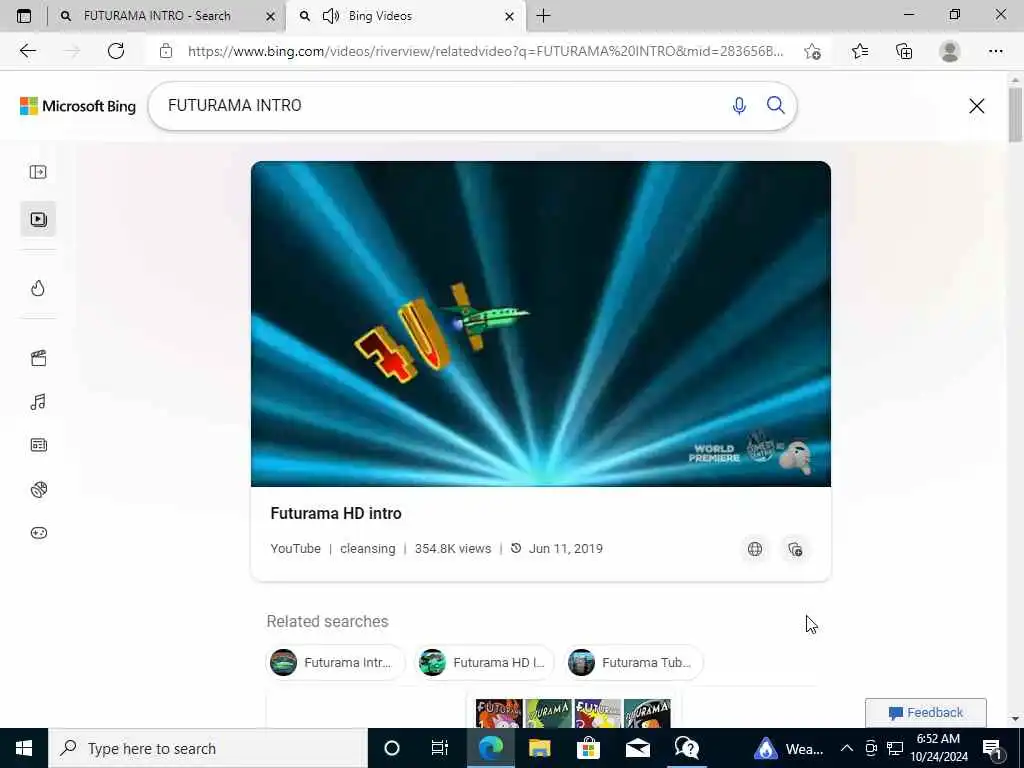
Task: Open File Explorer from the taskbar
Action: (539, 748)
